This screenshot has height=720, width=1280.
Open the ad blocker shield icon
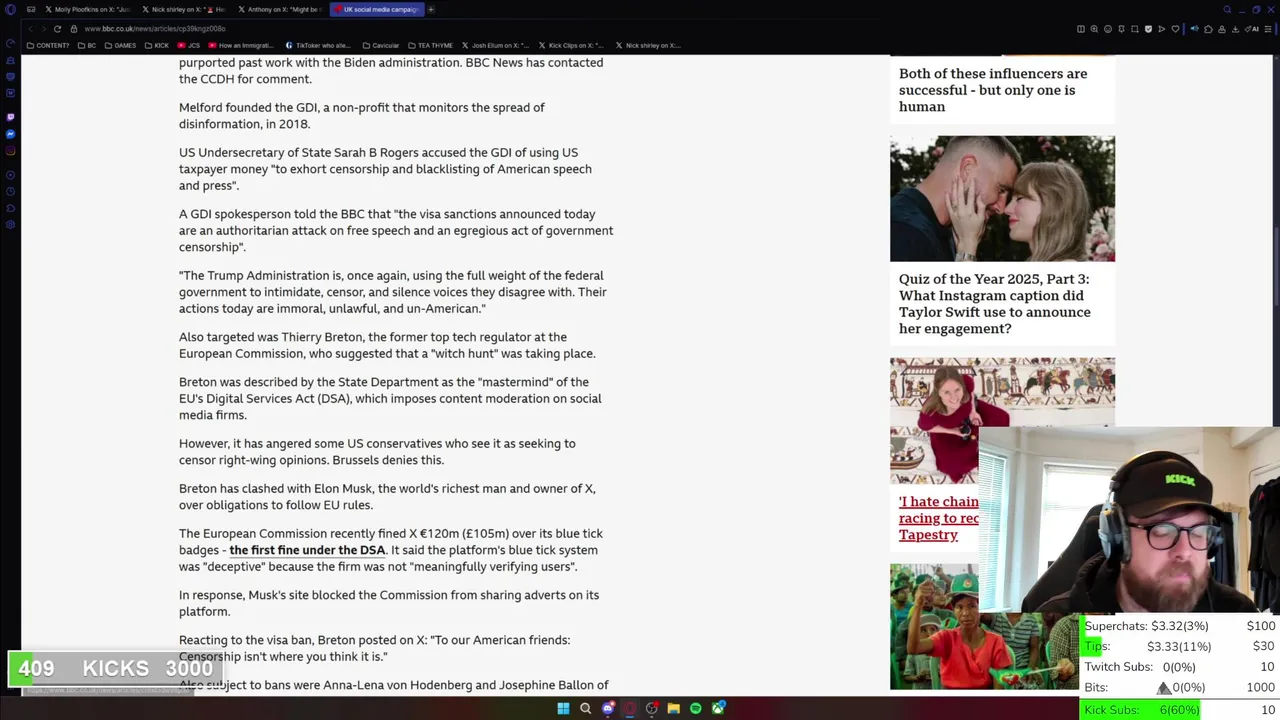click(1148, 29)
